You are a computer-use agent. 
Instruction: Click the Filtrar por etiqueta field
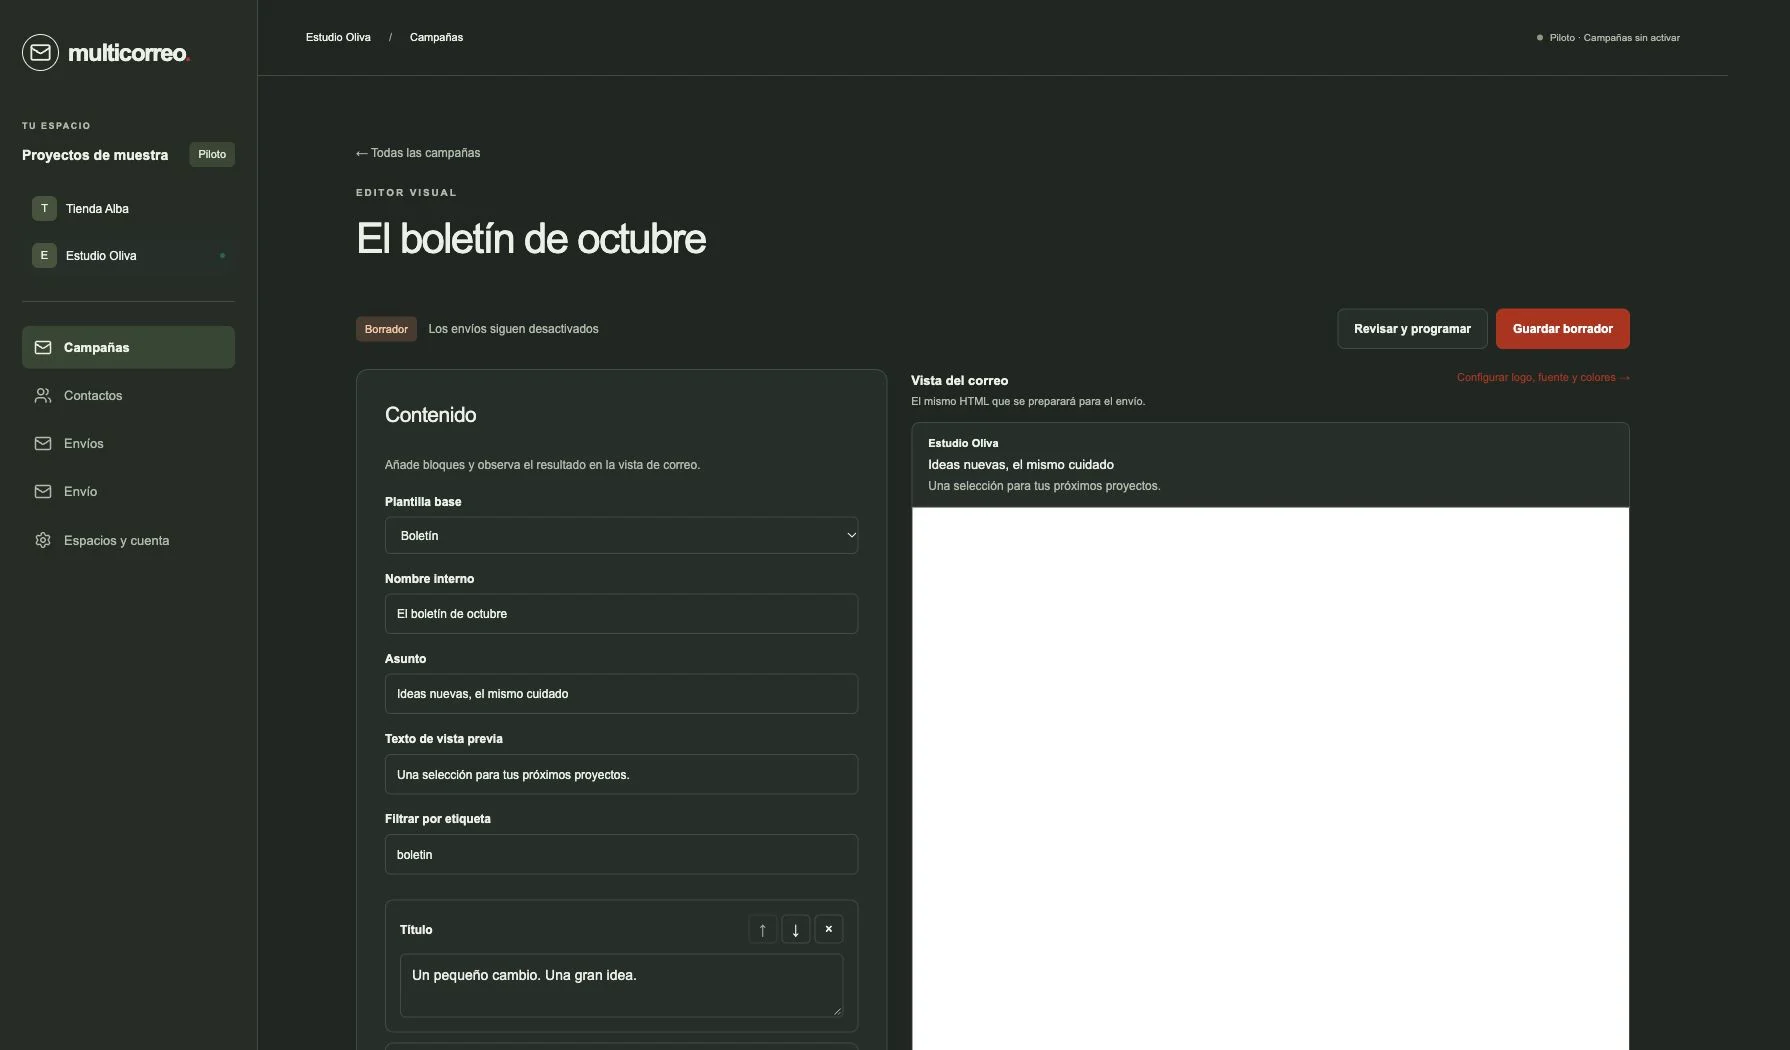click(x=621, y=854)
